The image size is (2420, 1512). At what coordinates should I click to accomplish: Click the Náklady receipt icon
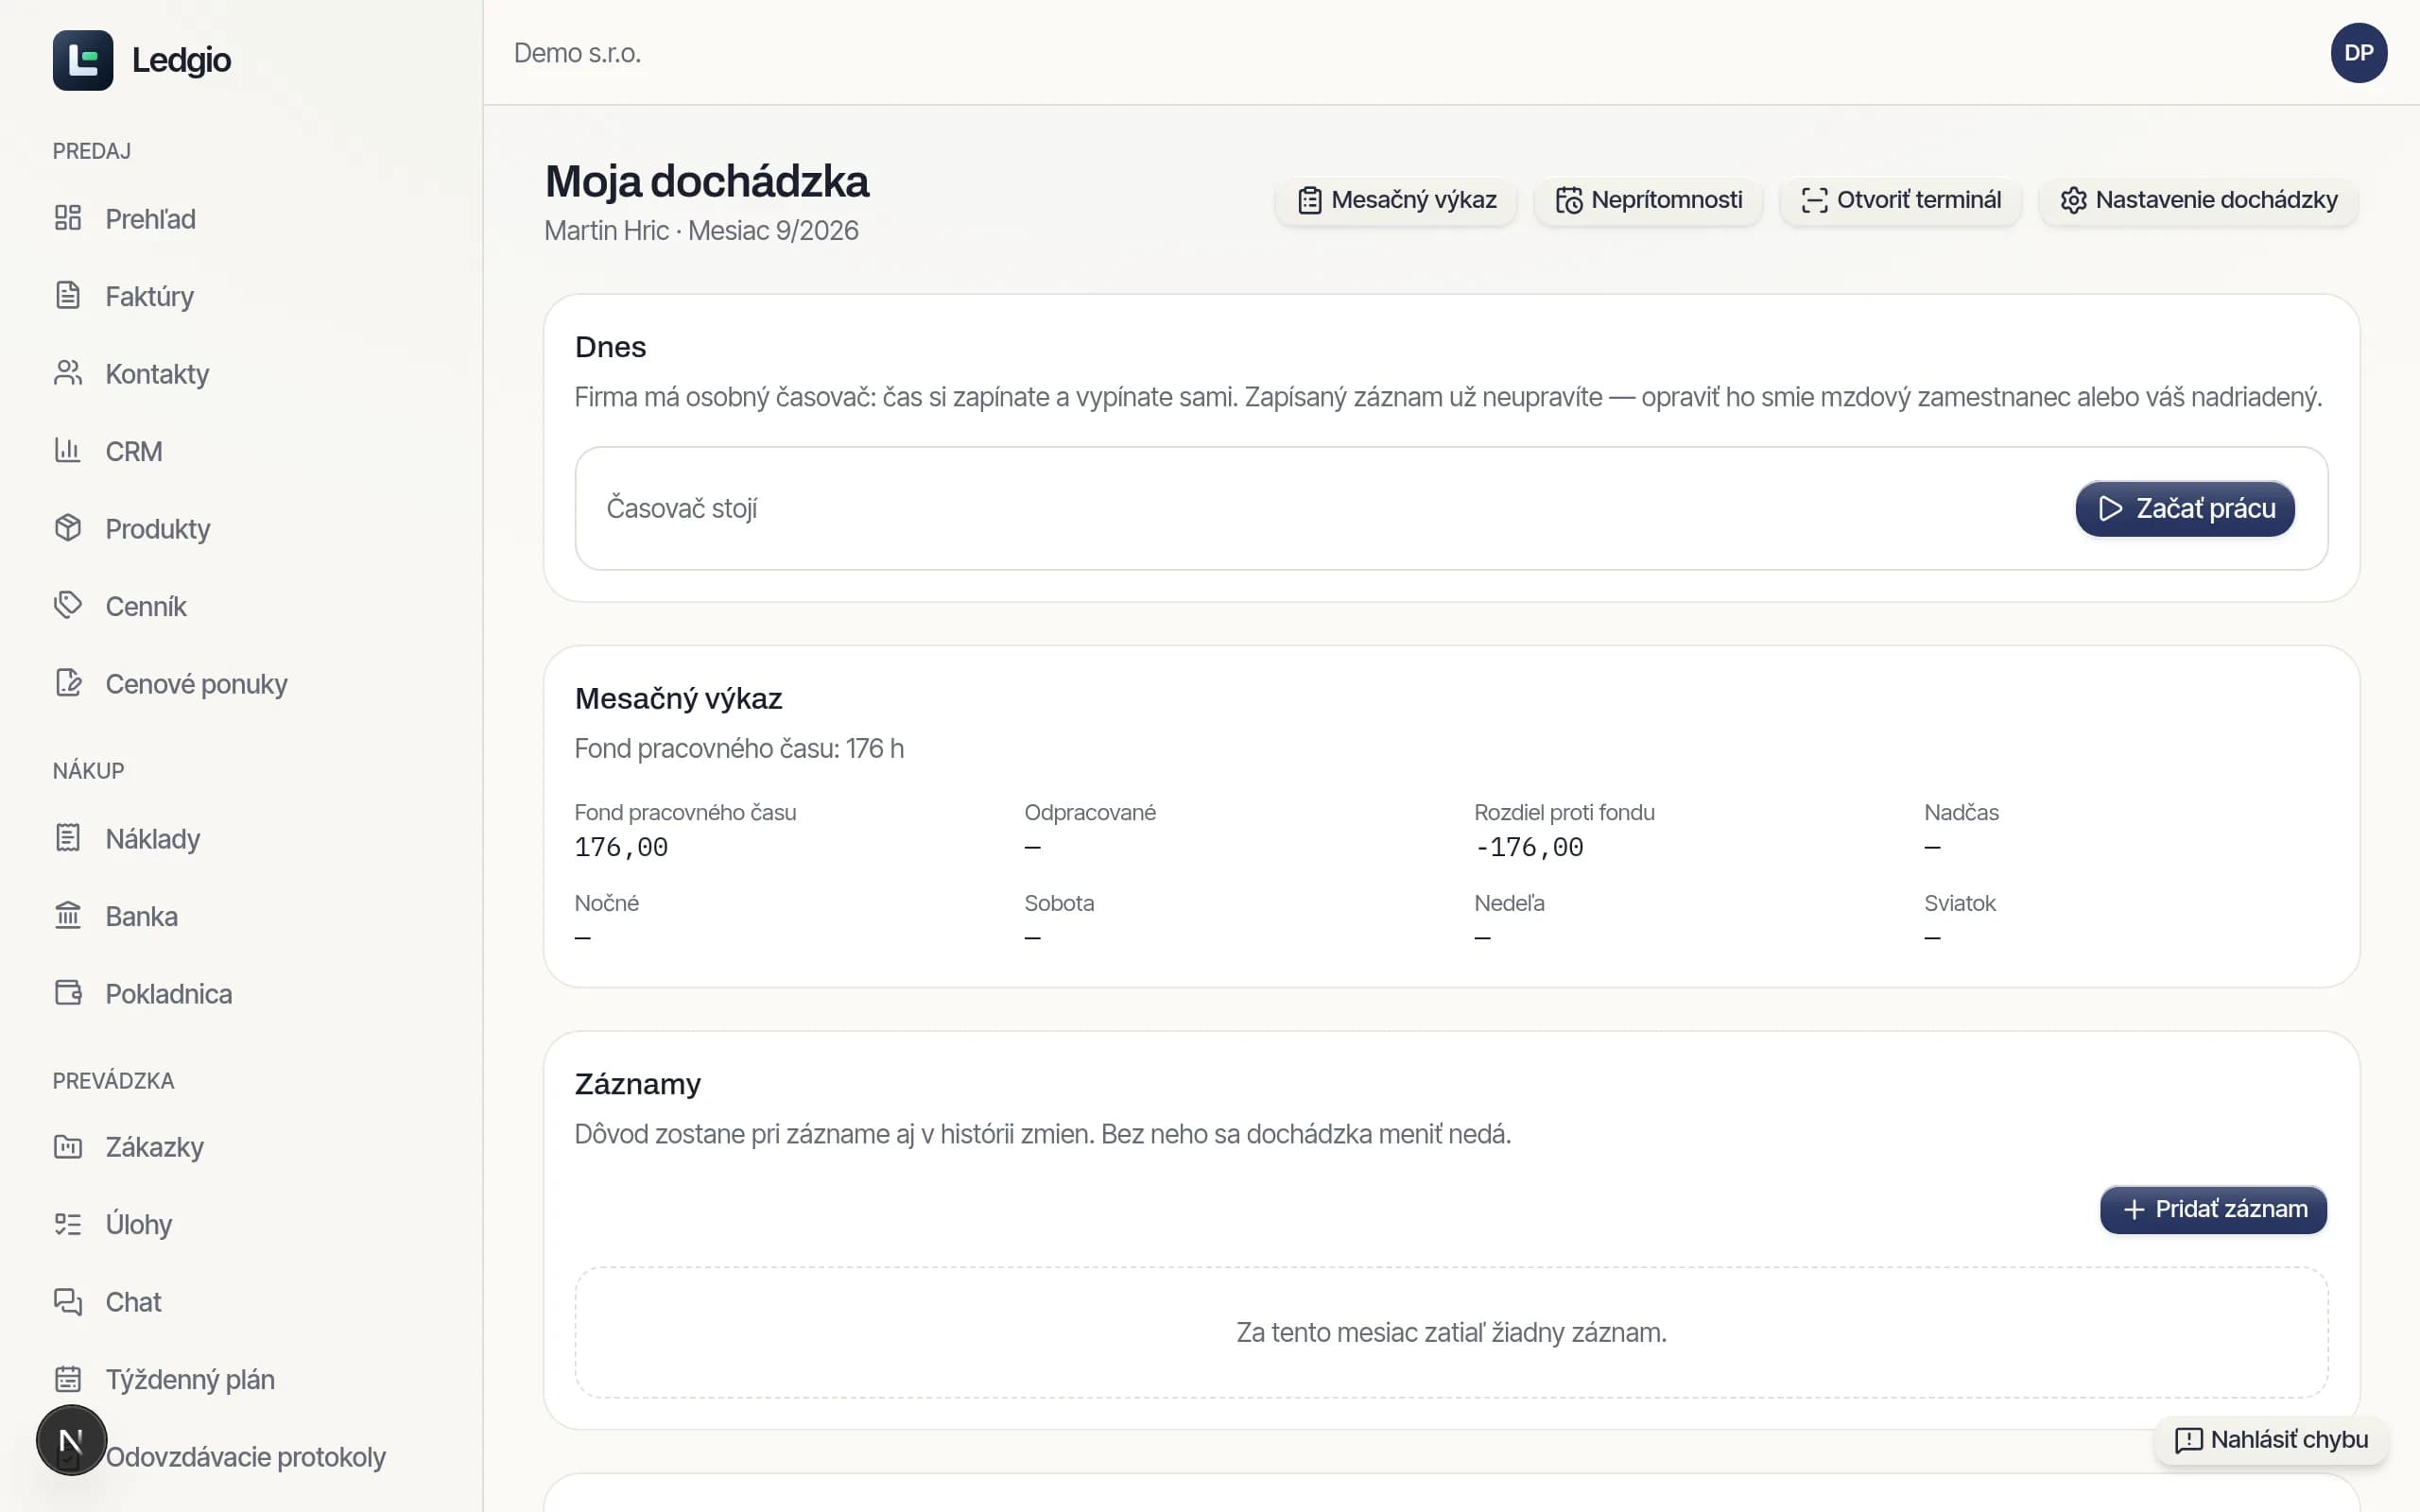pos(68,838)
